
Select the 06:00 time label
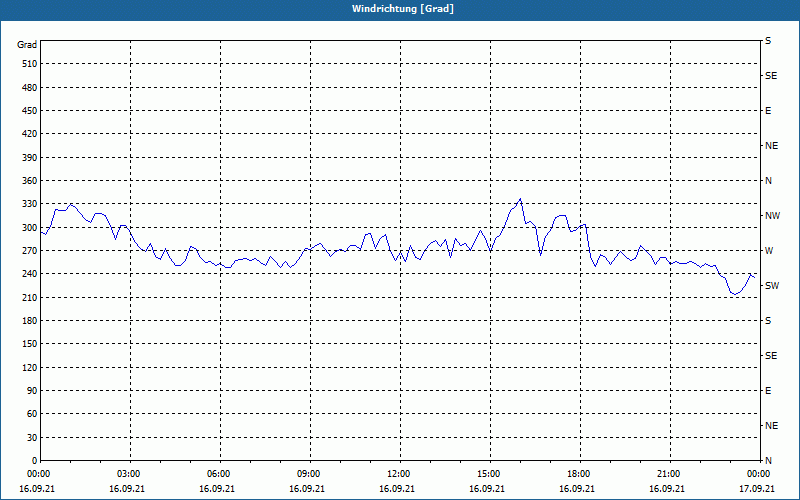click(x=218, y=474)
